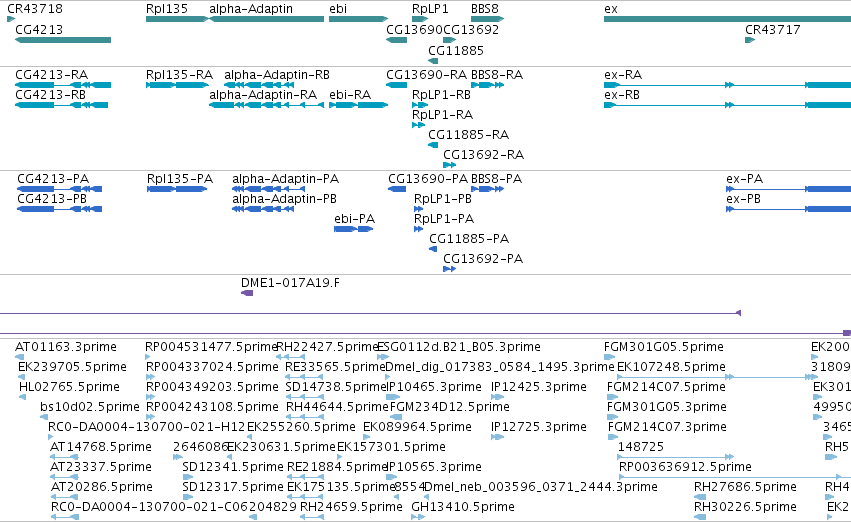Open EST GH13410.5prime
851x522 pixels.
463,507
